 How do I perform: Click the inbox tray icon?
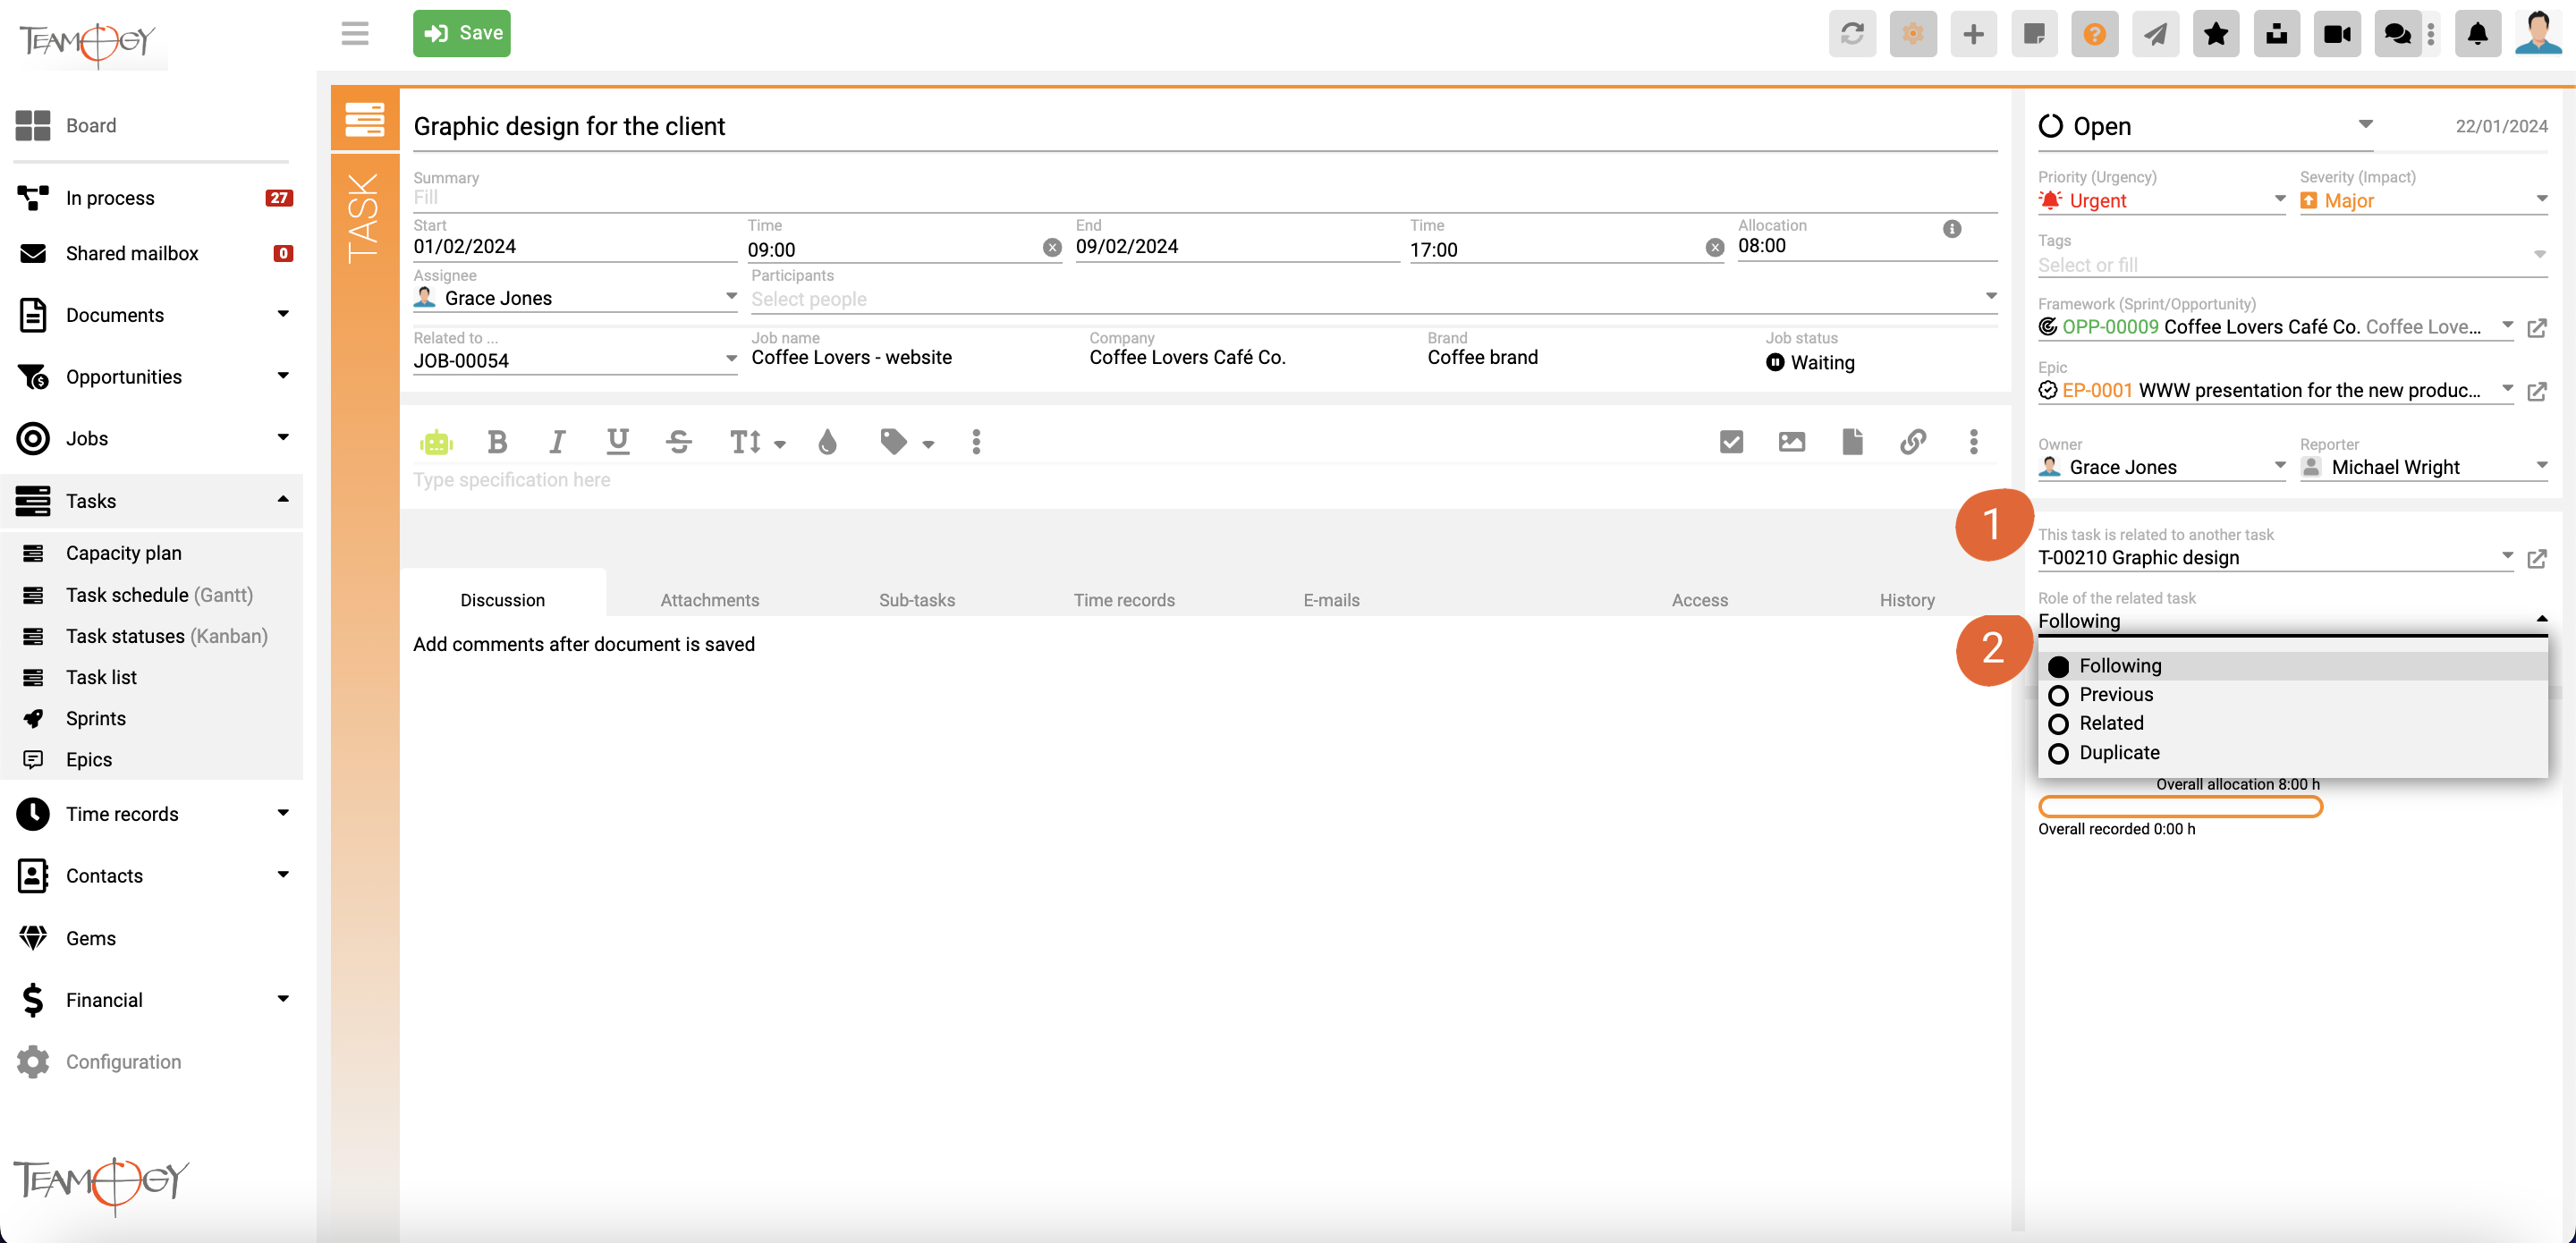(x=2276, y=34)
